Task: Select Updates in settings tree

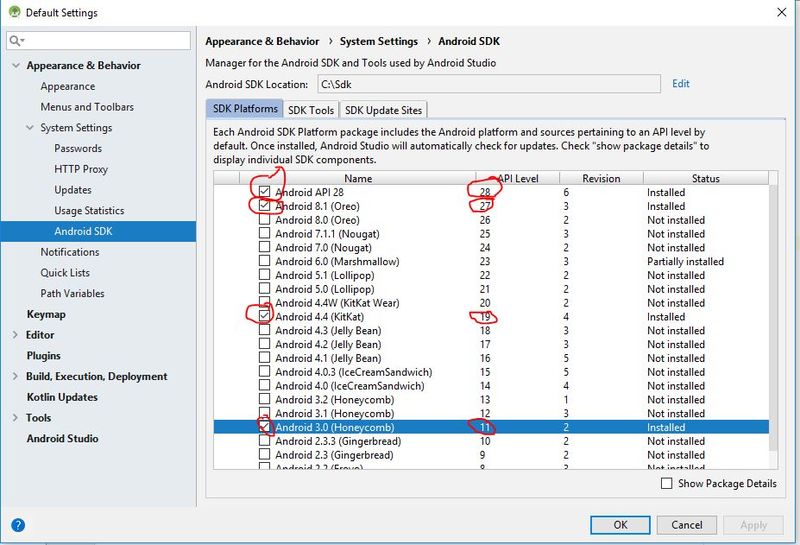Action: (x=73, y=190)
